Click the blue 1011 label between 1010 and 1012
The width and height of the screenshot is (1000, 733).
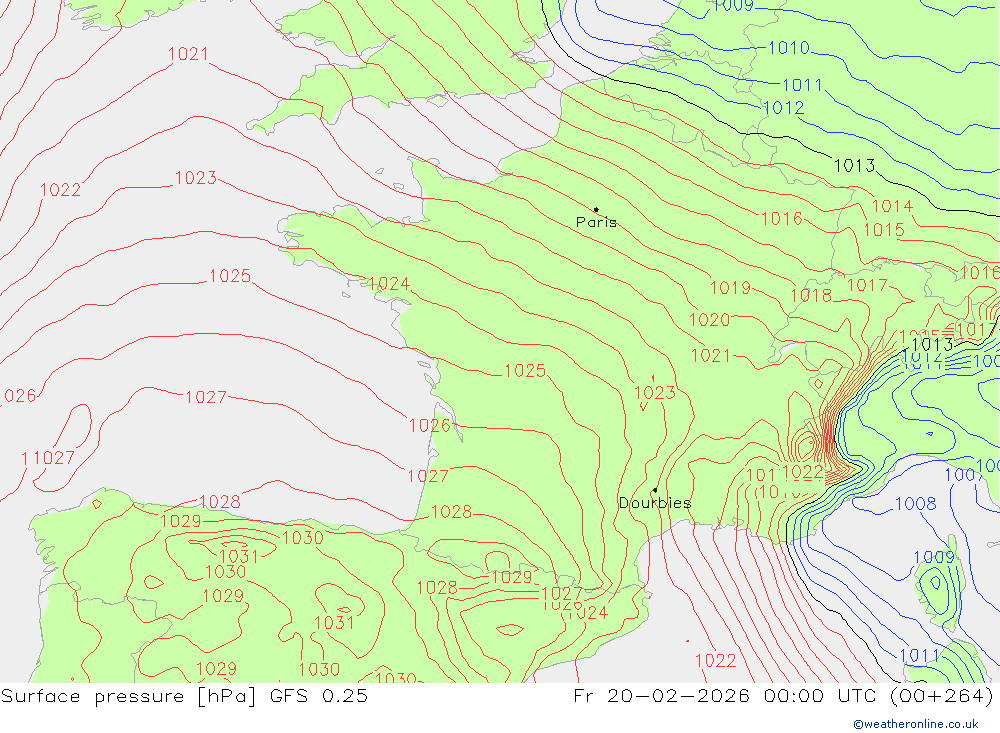802,85
